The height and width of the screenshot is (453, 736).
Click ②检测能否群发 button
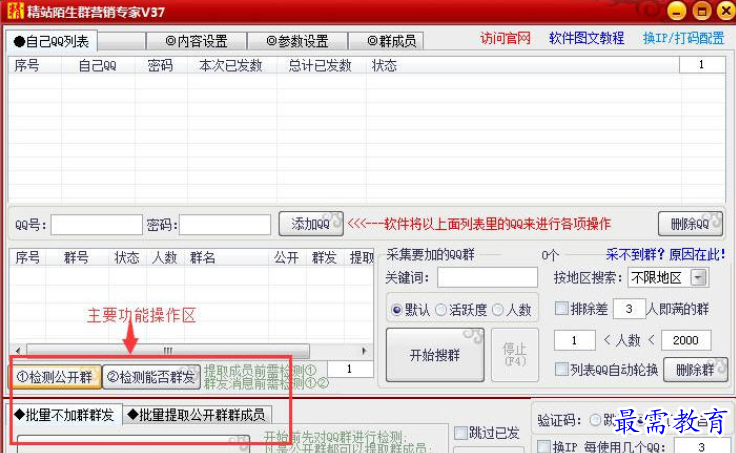[x=152, y=376]
